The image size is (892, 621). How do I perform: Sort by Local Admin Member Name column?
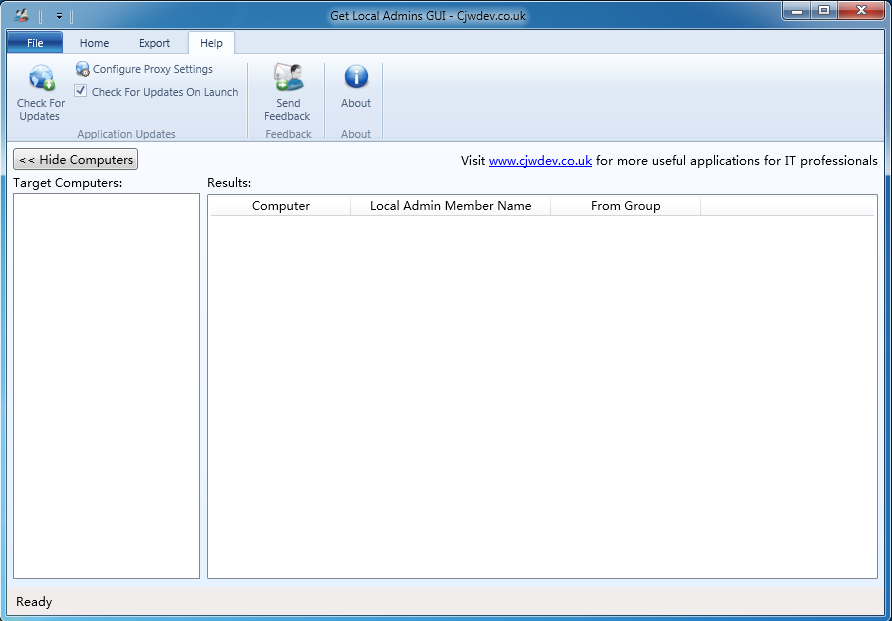(450, 206)
